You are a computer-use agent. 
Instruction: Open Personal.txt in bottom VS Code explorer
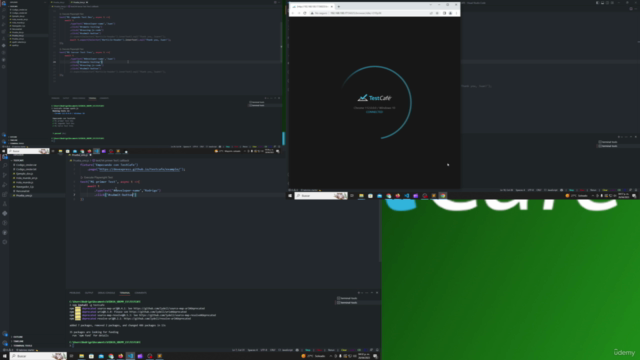(22, 191)
